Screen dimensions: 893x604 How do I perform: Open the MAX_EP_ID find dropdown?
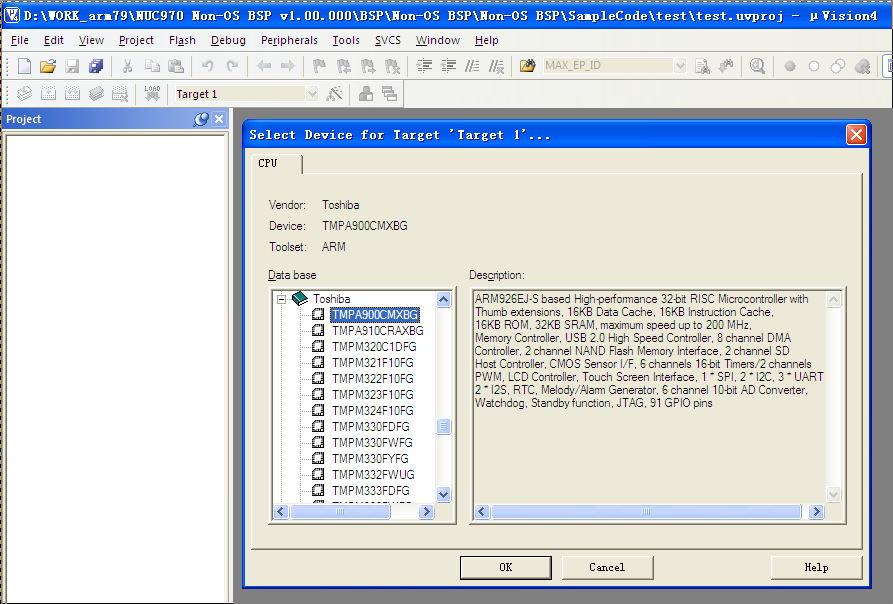pyautogui.click(x=680, y=67)
